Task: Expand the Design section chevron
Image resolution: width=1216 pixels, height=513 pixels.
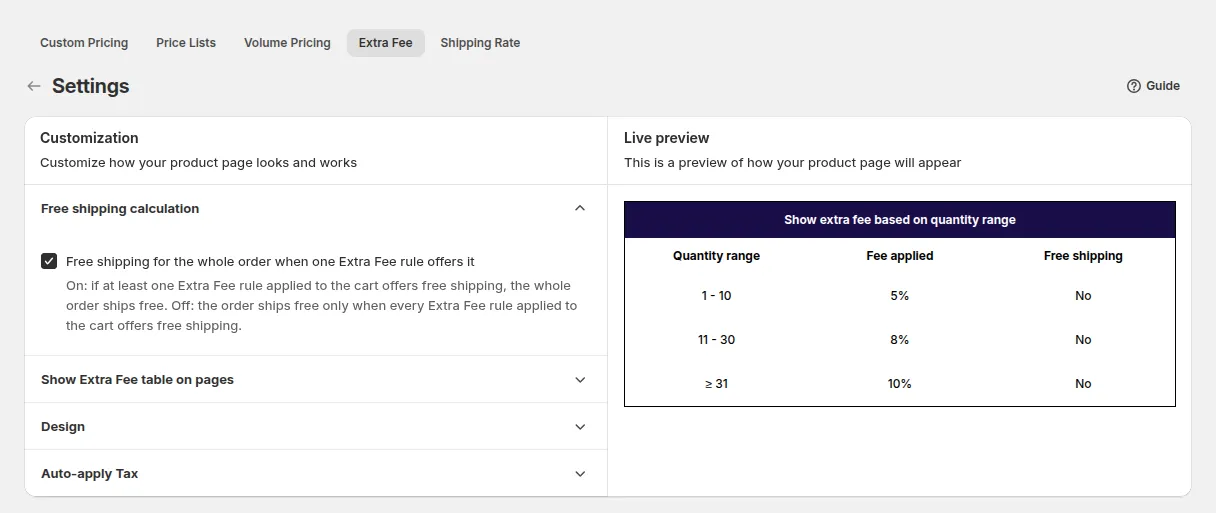Action: tap(580, 427)
